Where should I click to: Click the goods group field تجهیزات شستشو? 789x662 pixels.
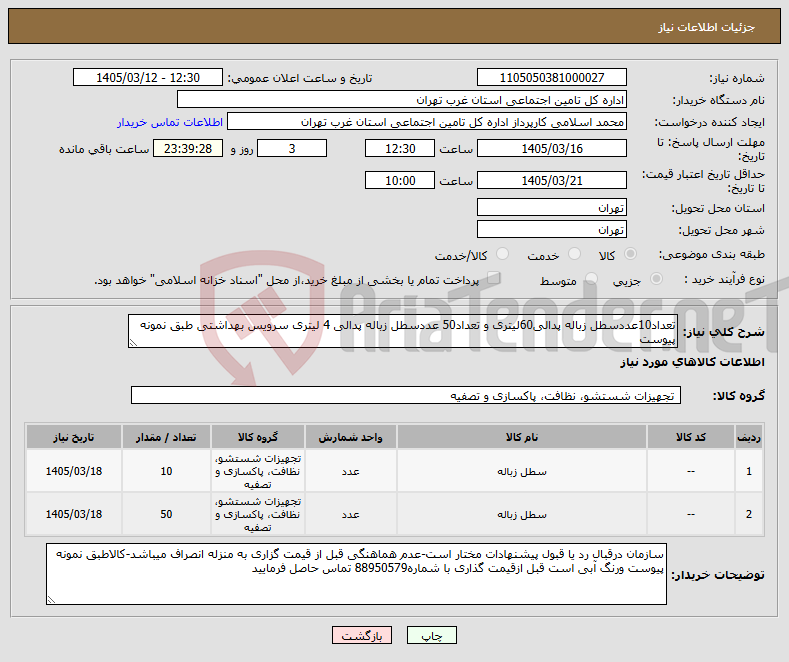point(406,395)
